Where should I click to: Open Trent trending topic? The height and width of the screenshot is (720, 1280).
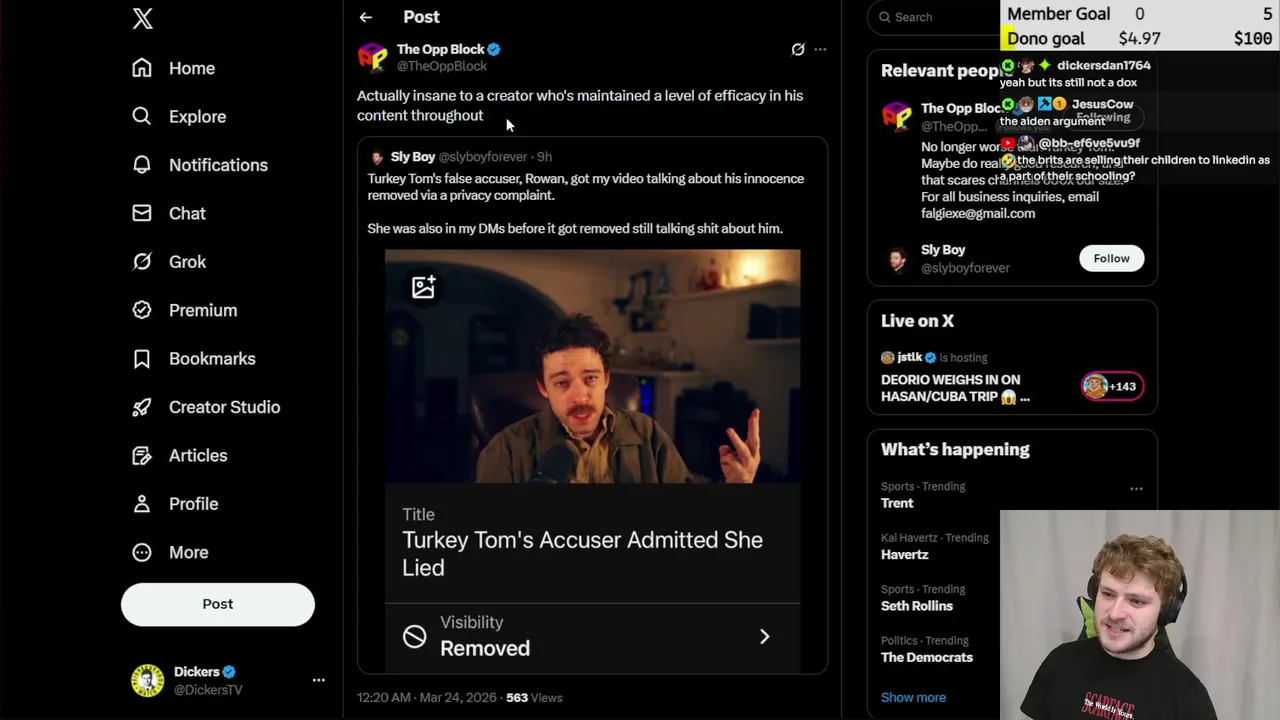click(897, 503)
